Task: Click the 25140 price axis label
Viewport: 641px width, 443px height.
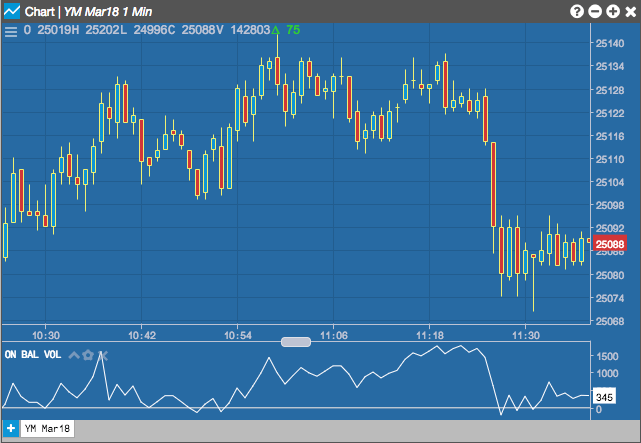Action: (610, 43)
